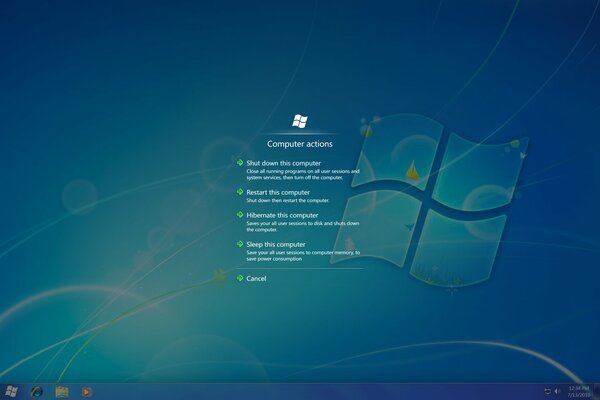Image resolution: width=600 pixels, height=400 pixels.
Task: Click the green arrow beside Restart
Action: pyautogui.click(x=240, y=191)
